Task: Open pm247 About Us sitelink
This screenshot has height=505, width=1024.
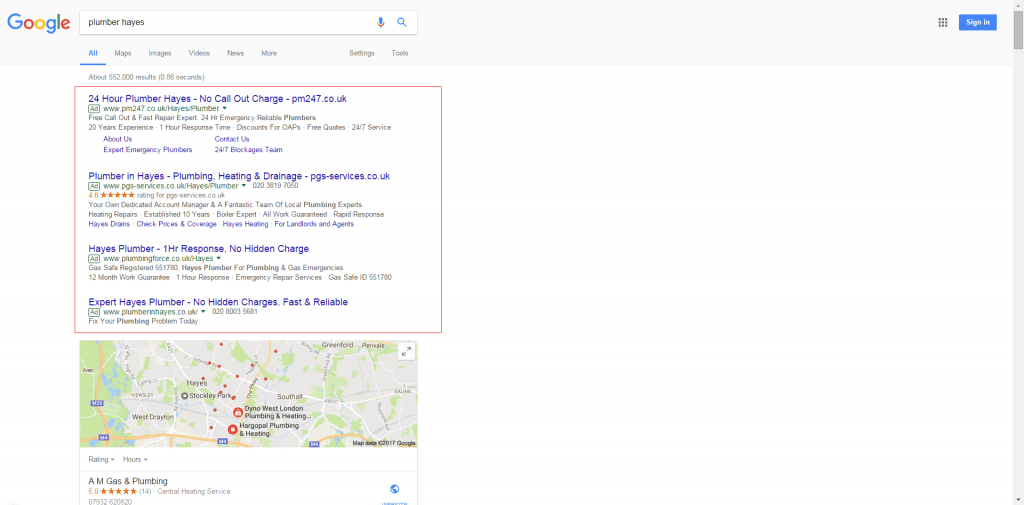Action: (118, 139)
